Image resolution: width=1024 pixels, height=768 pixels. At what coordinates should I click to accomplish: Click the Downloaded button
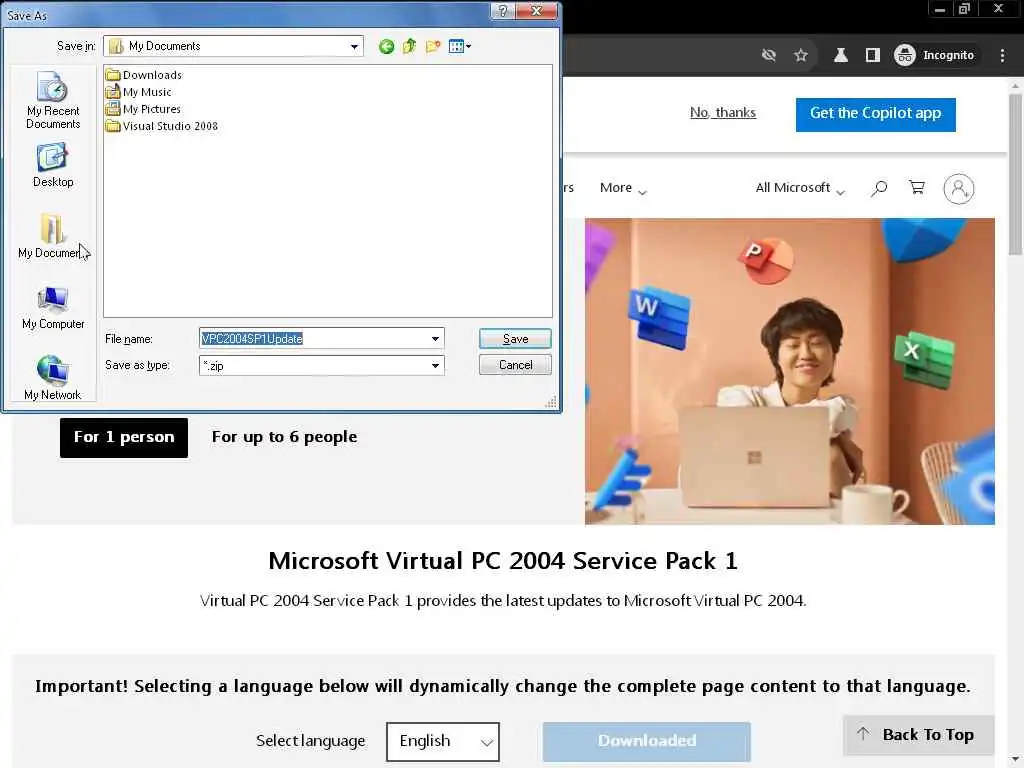pos(647,741)
